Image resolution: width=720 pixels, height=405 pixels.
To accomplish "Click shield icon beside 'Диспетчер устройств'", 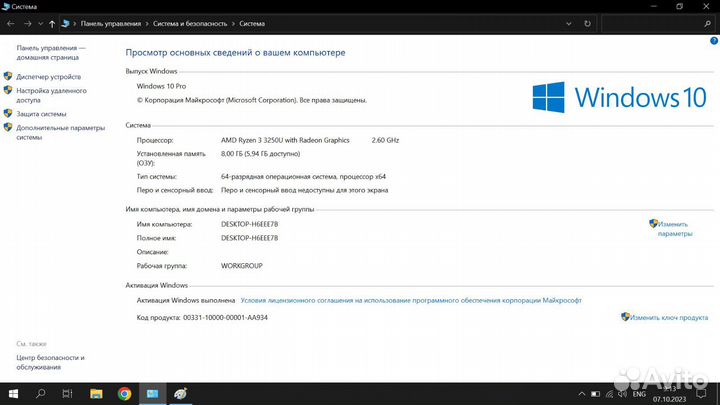I will point(8,76).
